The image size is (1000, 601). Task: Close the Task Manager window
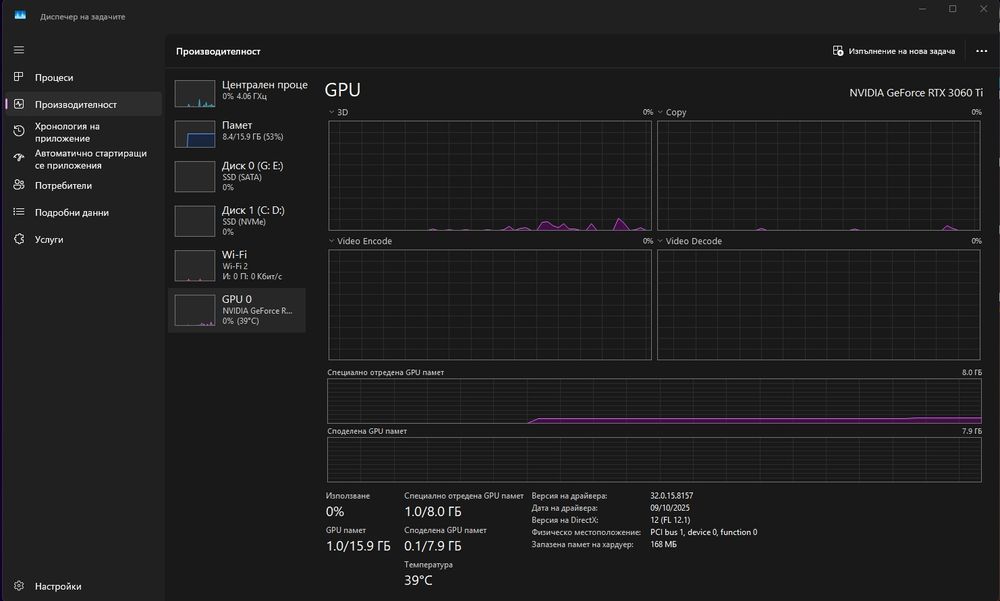tap(983, 9)
